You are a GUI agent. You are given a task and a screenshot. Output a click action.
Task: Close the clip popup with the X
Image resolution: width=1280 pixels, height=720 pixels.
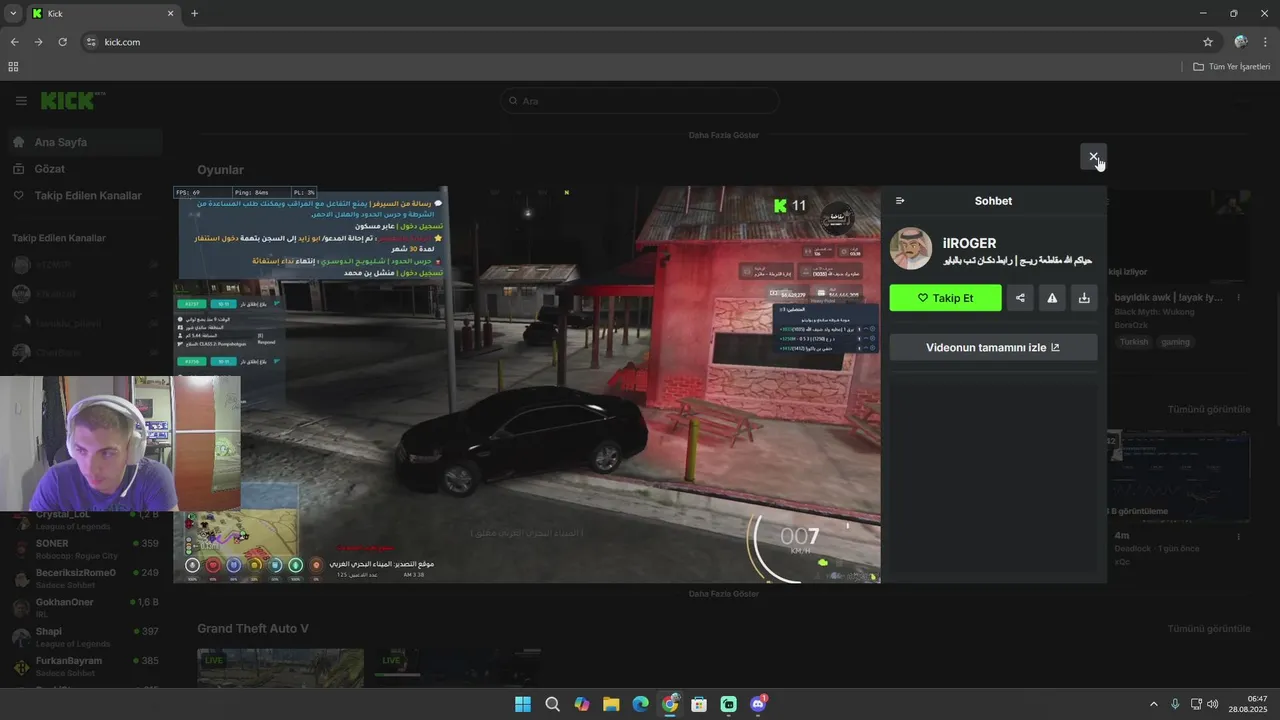point(1093,157)
